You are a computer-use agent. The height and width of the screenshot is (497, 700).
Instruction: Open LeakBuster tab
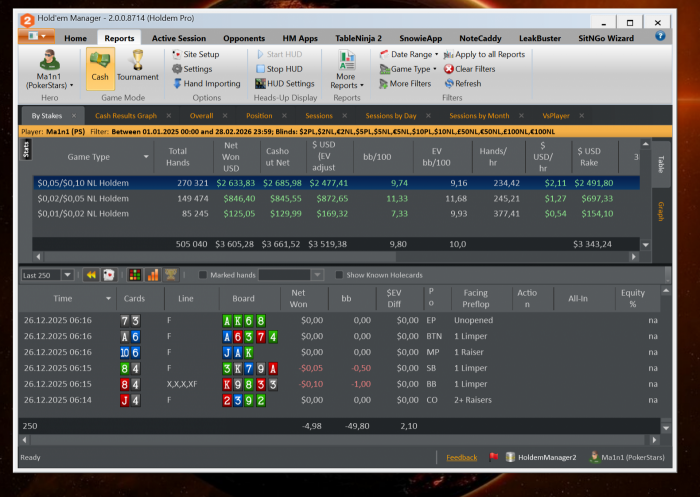coord(539,38)
